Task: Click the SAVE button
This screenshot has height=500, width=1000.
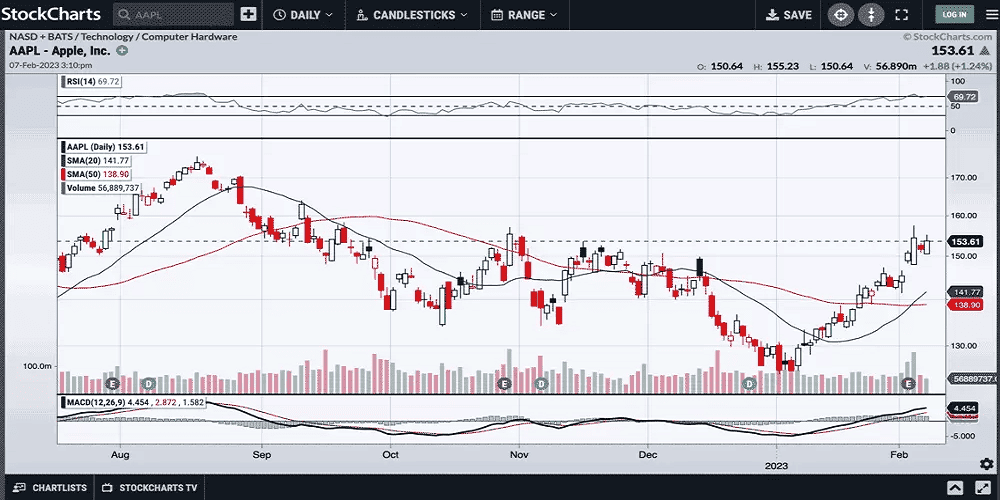Action: [x=789, y=15]
